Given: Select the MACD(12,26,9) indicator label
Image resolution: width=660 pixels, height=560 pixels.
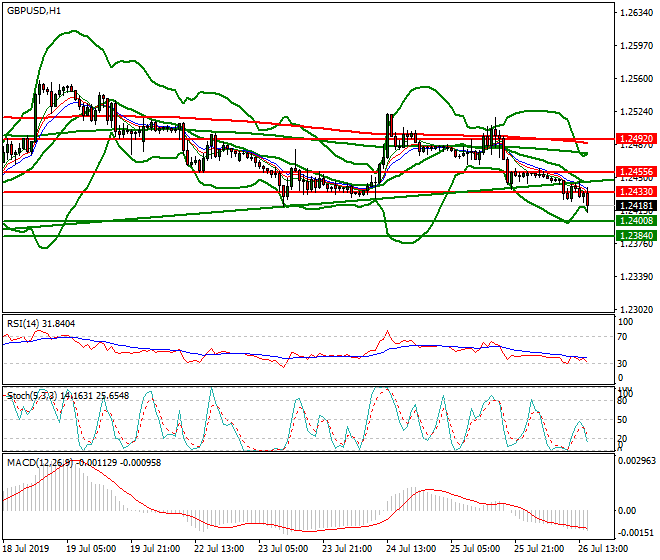Looking at the screenshot, I should pos(84,463).
